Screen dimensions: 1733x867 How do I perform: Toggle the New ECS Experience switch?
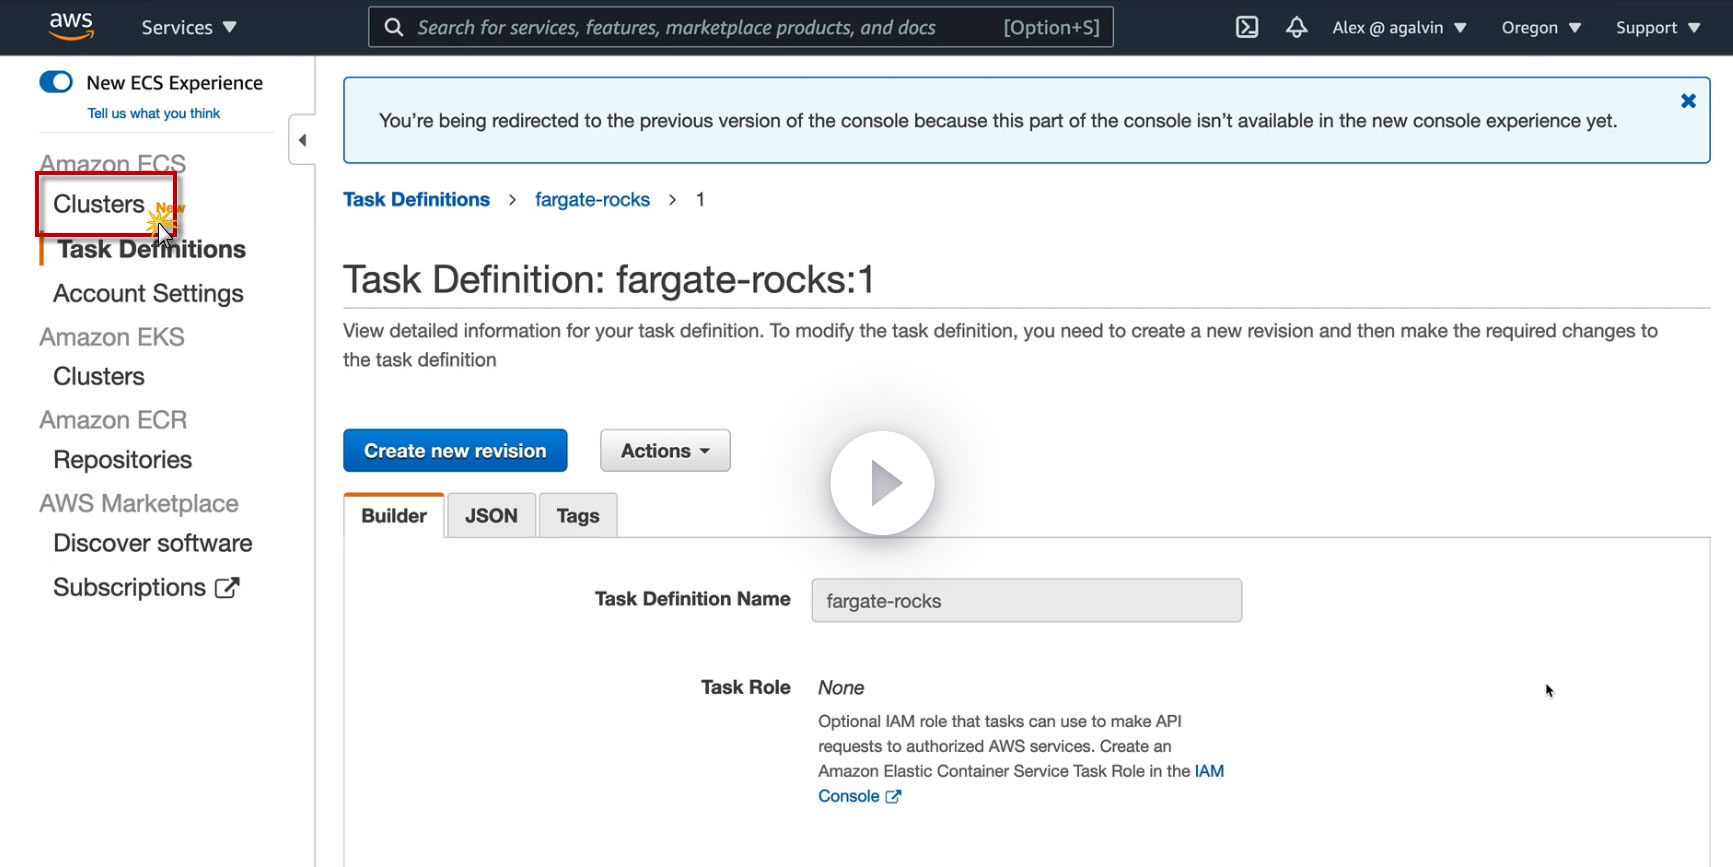click(56, 82)
